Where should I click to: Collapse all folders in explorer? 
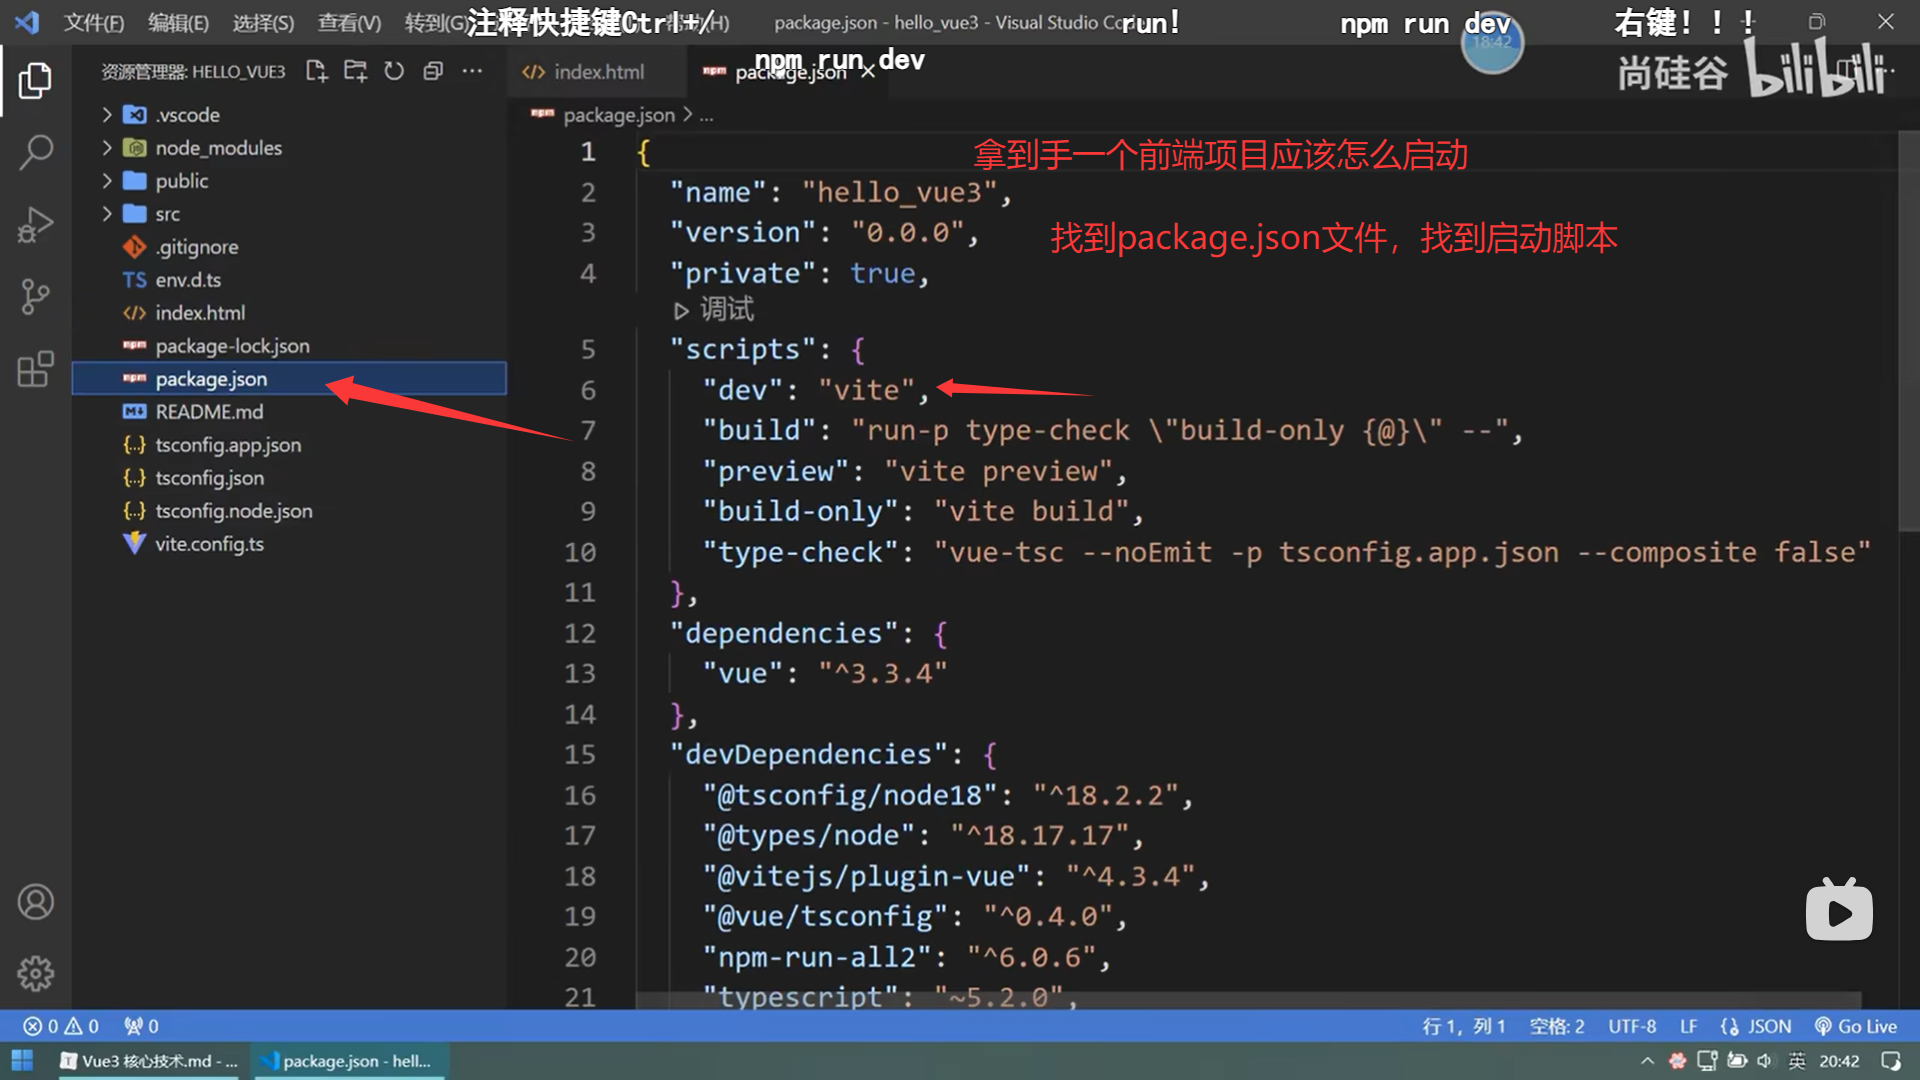tap(433, 71)
